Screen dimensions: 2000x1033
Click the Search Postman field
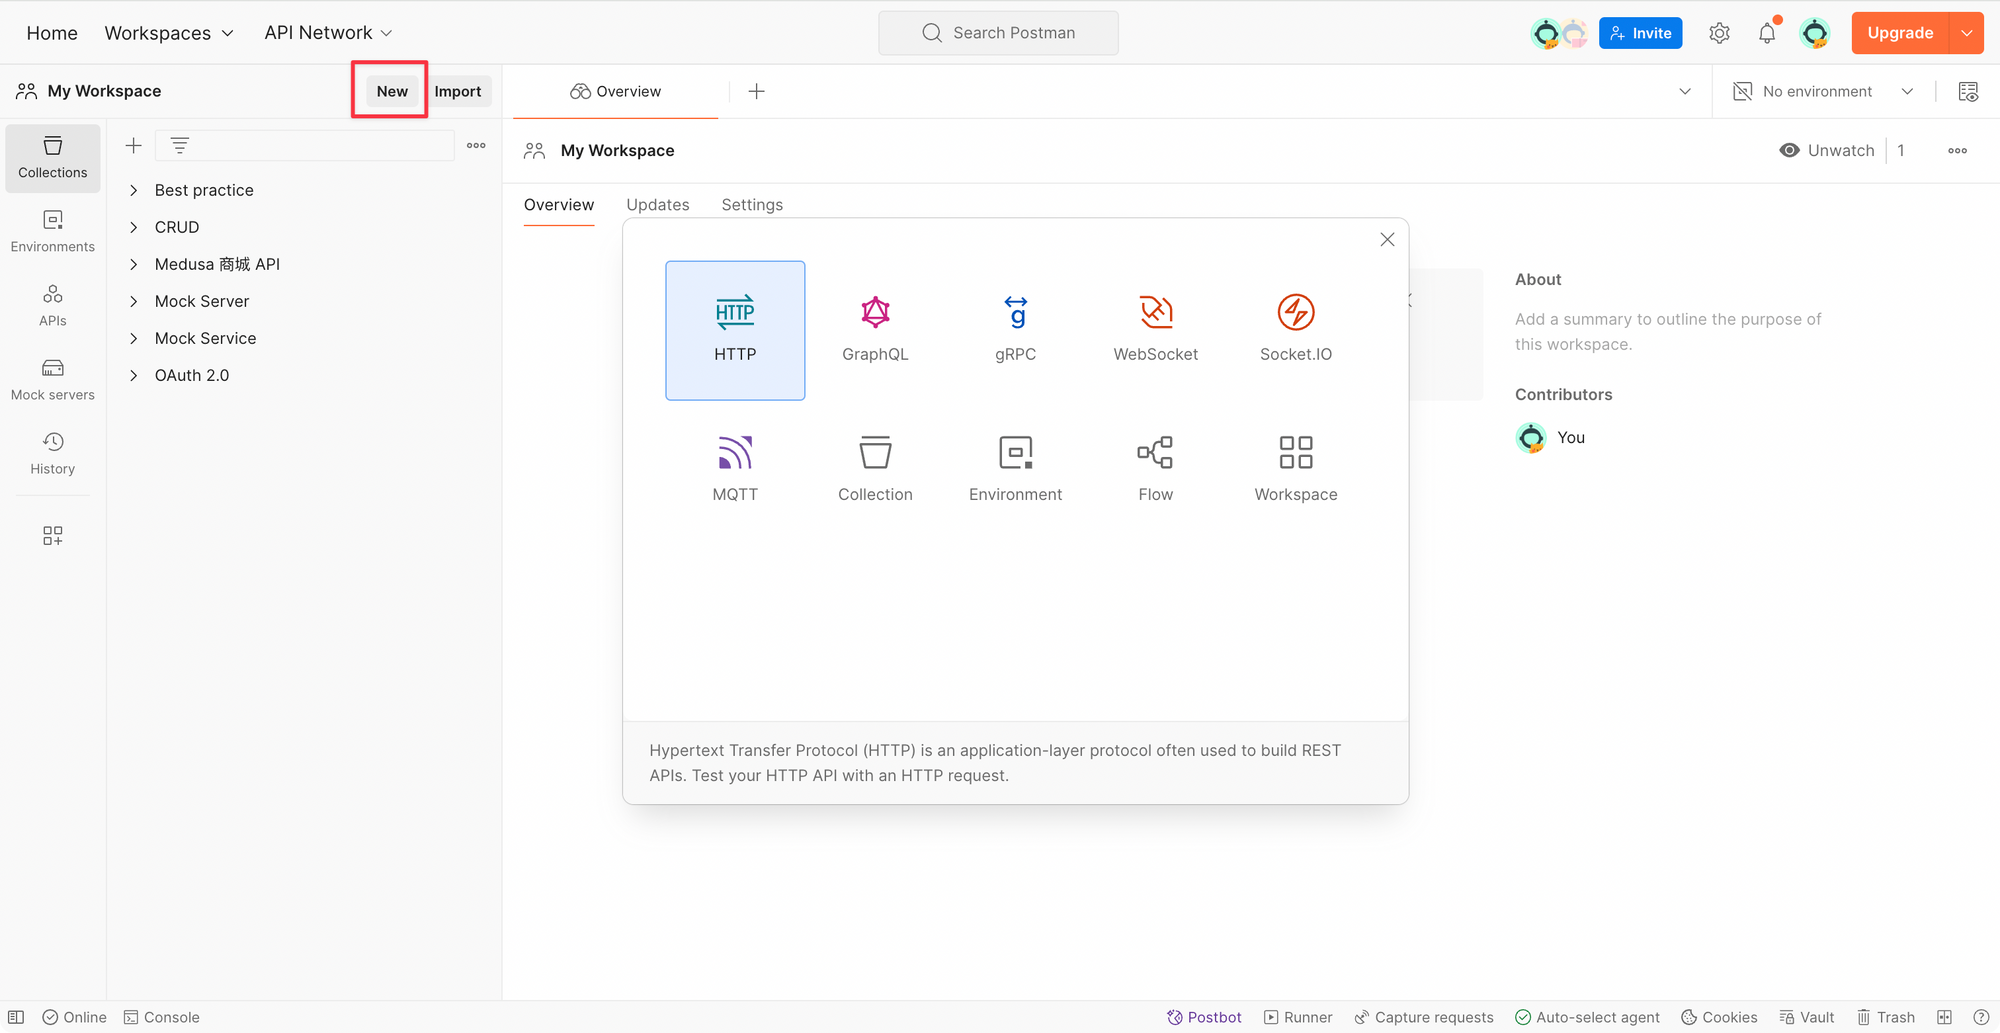pos(998,33)
